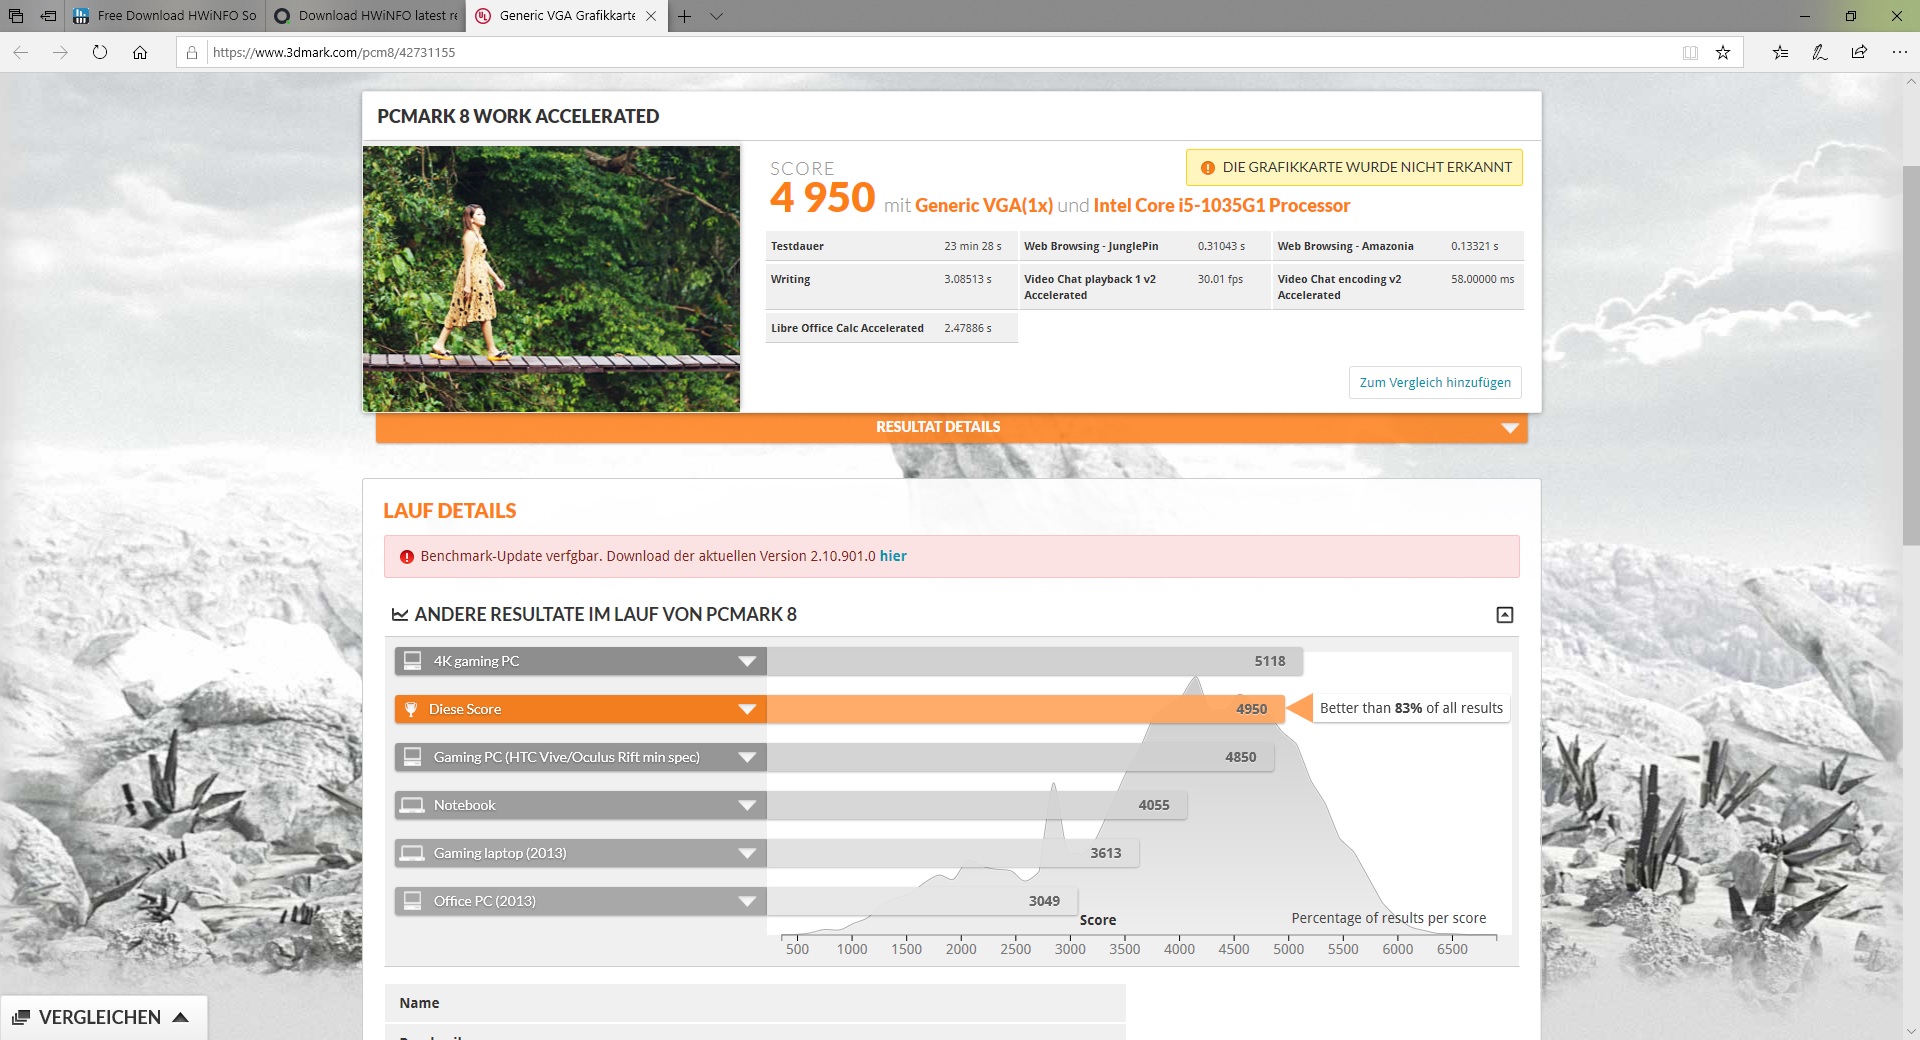Viewport: 1920px width, 1040px height.
Task: Add notes to this web page
Action: [1820, 53]
